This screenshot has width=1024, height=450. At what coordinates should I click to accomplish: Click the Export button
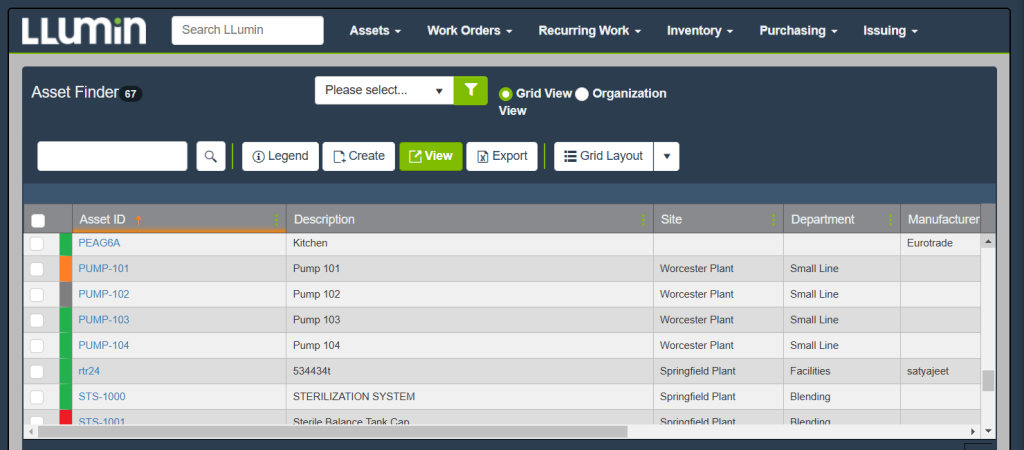tap(502, 156)
